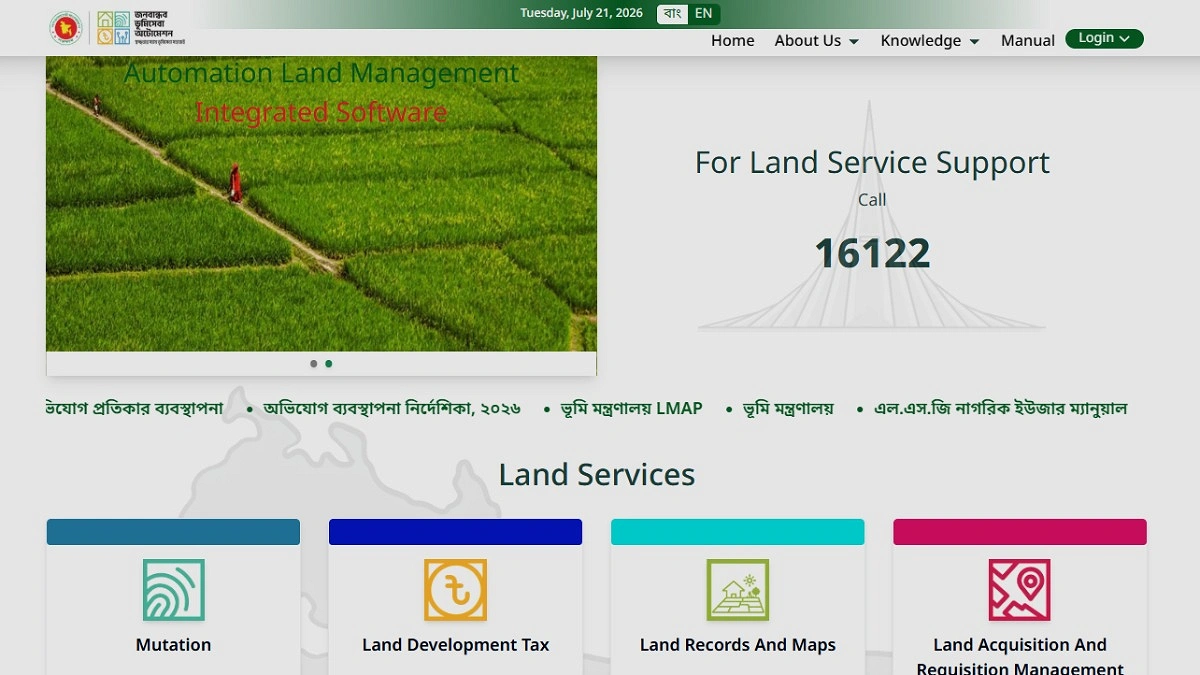The width and height of the screenshot is (1200, 675).
Task: Expand the Knowledge dropdown menu
Action: click(x=929, y=41)
